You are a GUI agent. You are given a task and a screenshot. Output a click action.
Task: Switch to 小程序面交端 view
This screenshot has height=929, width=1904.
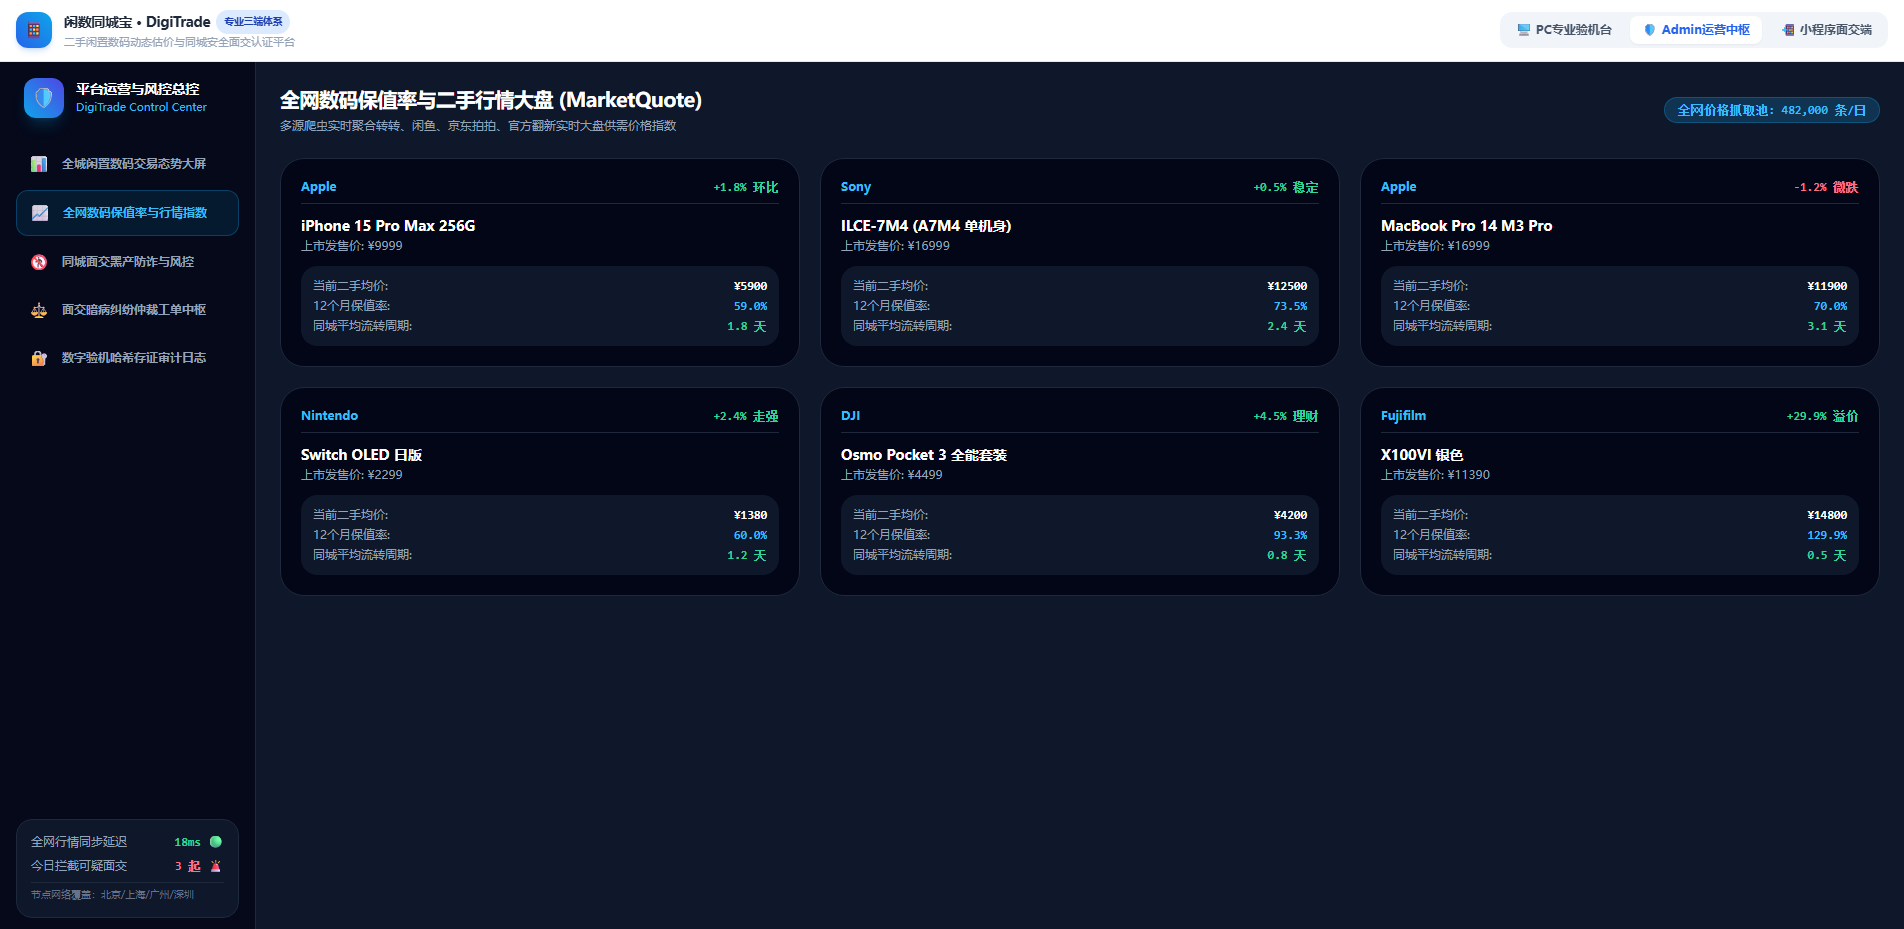(x=1827, y=30)
